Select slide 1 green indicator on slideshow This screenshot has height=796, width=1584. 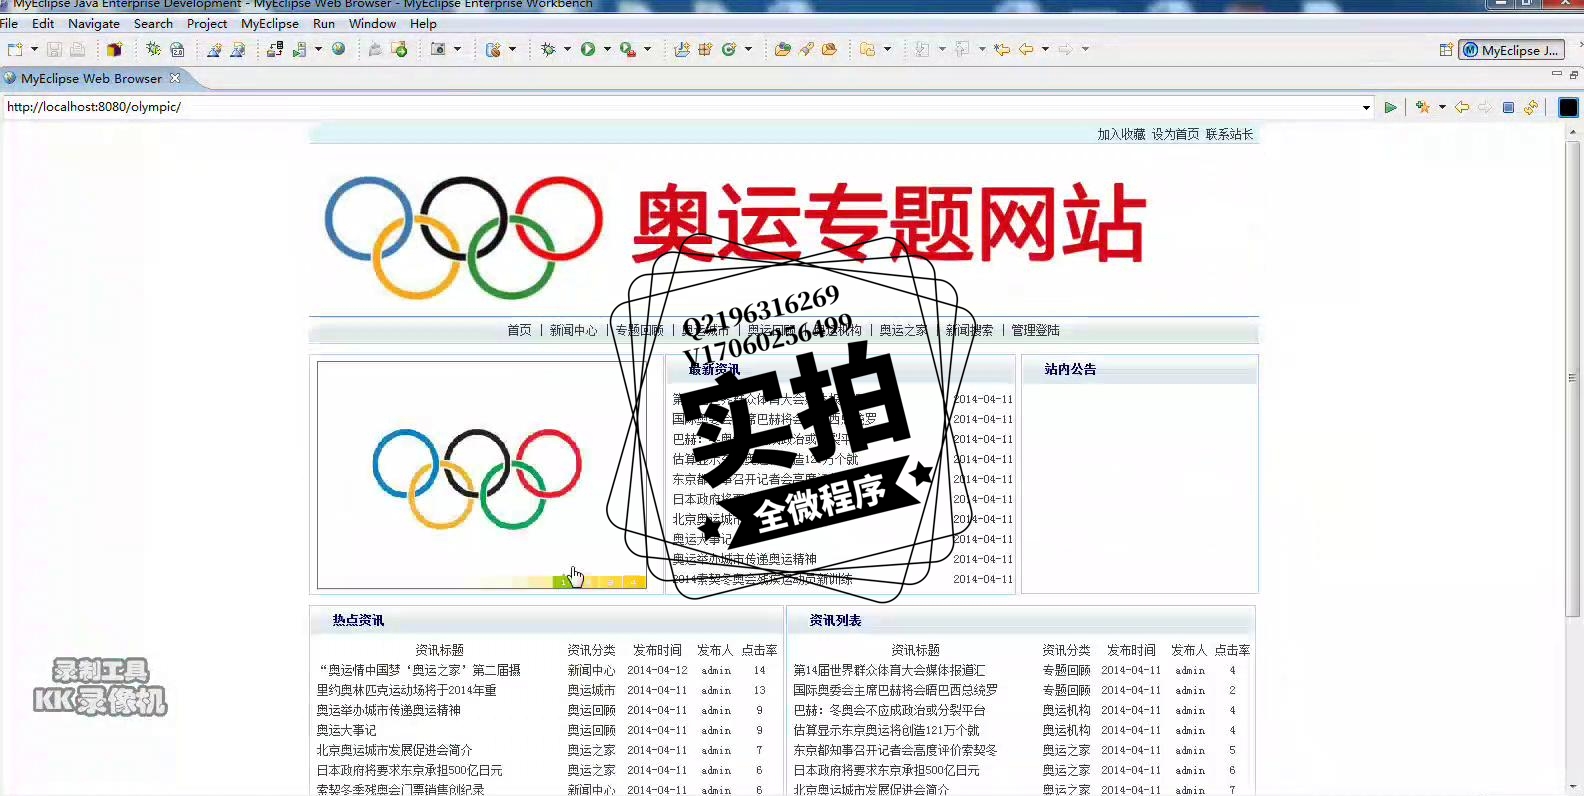coord(564,582)
